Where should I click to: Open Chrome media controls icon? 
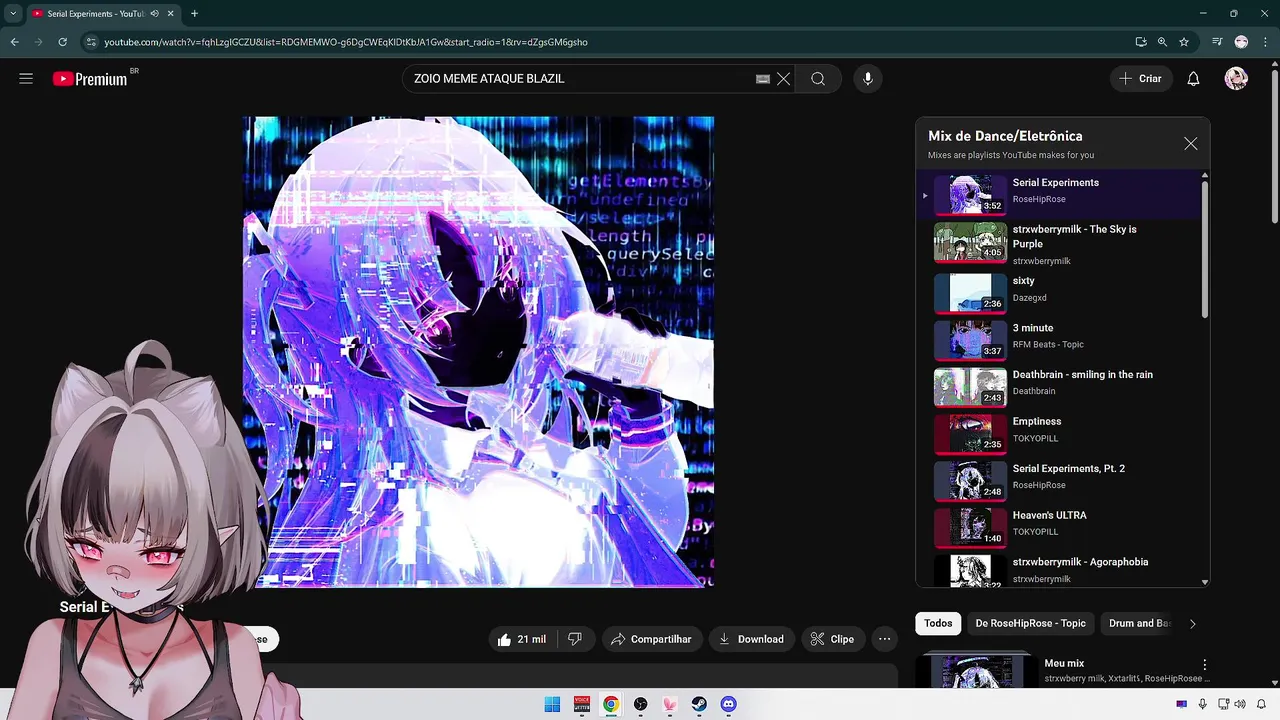pos(1217,42)
